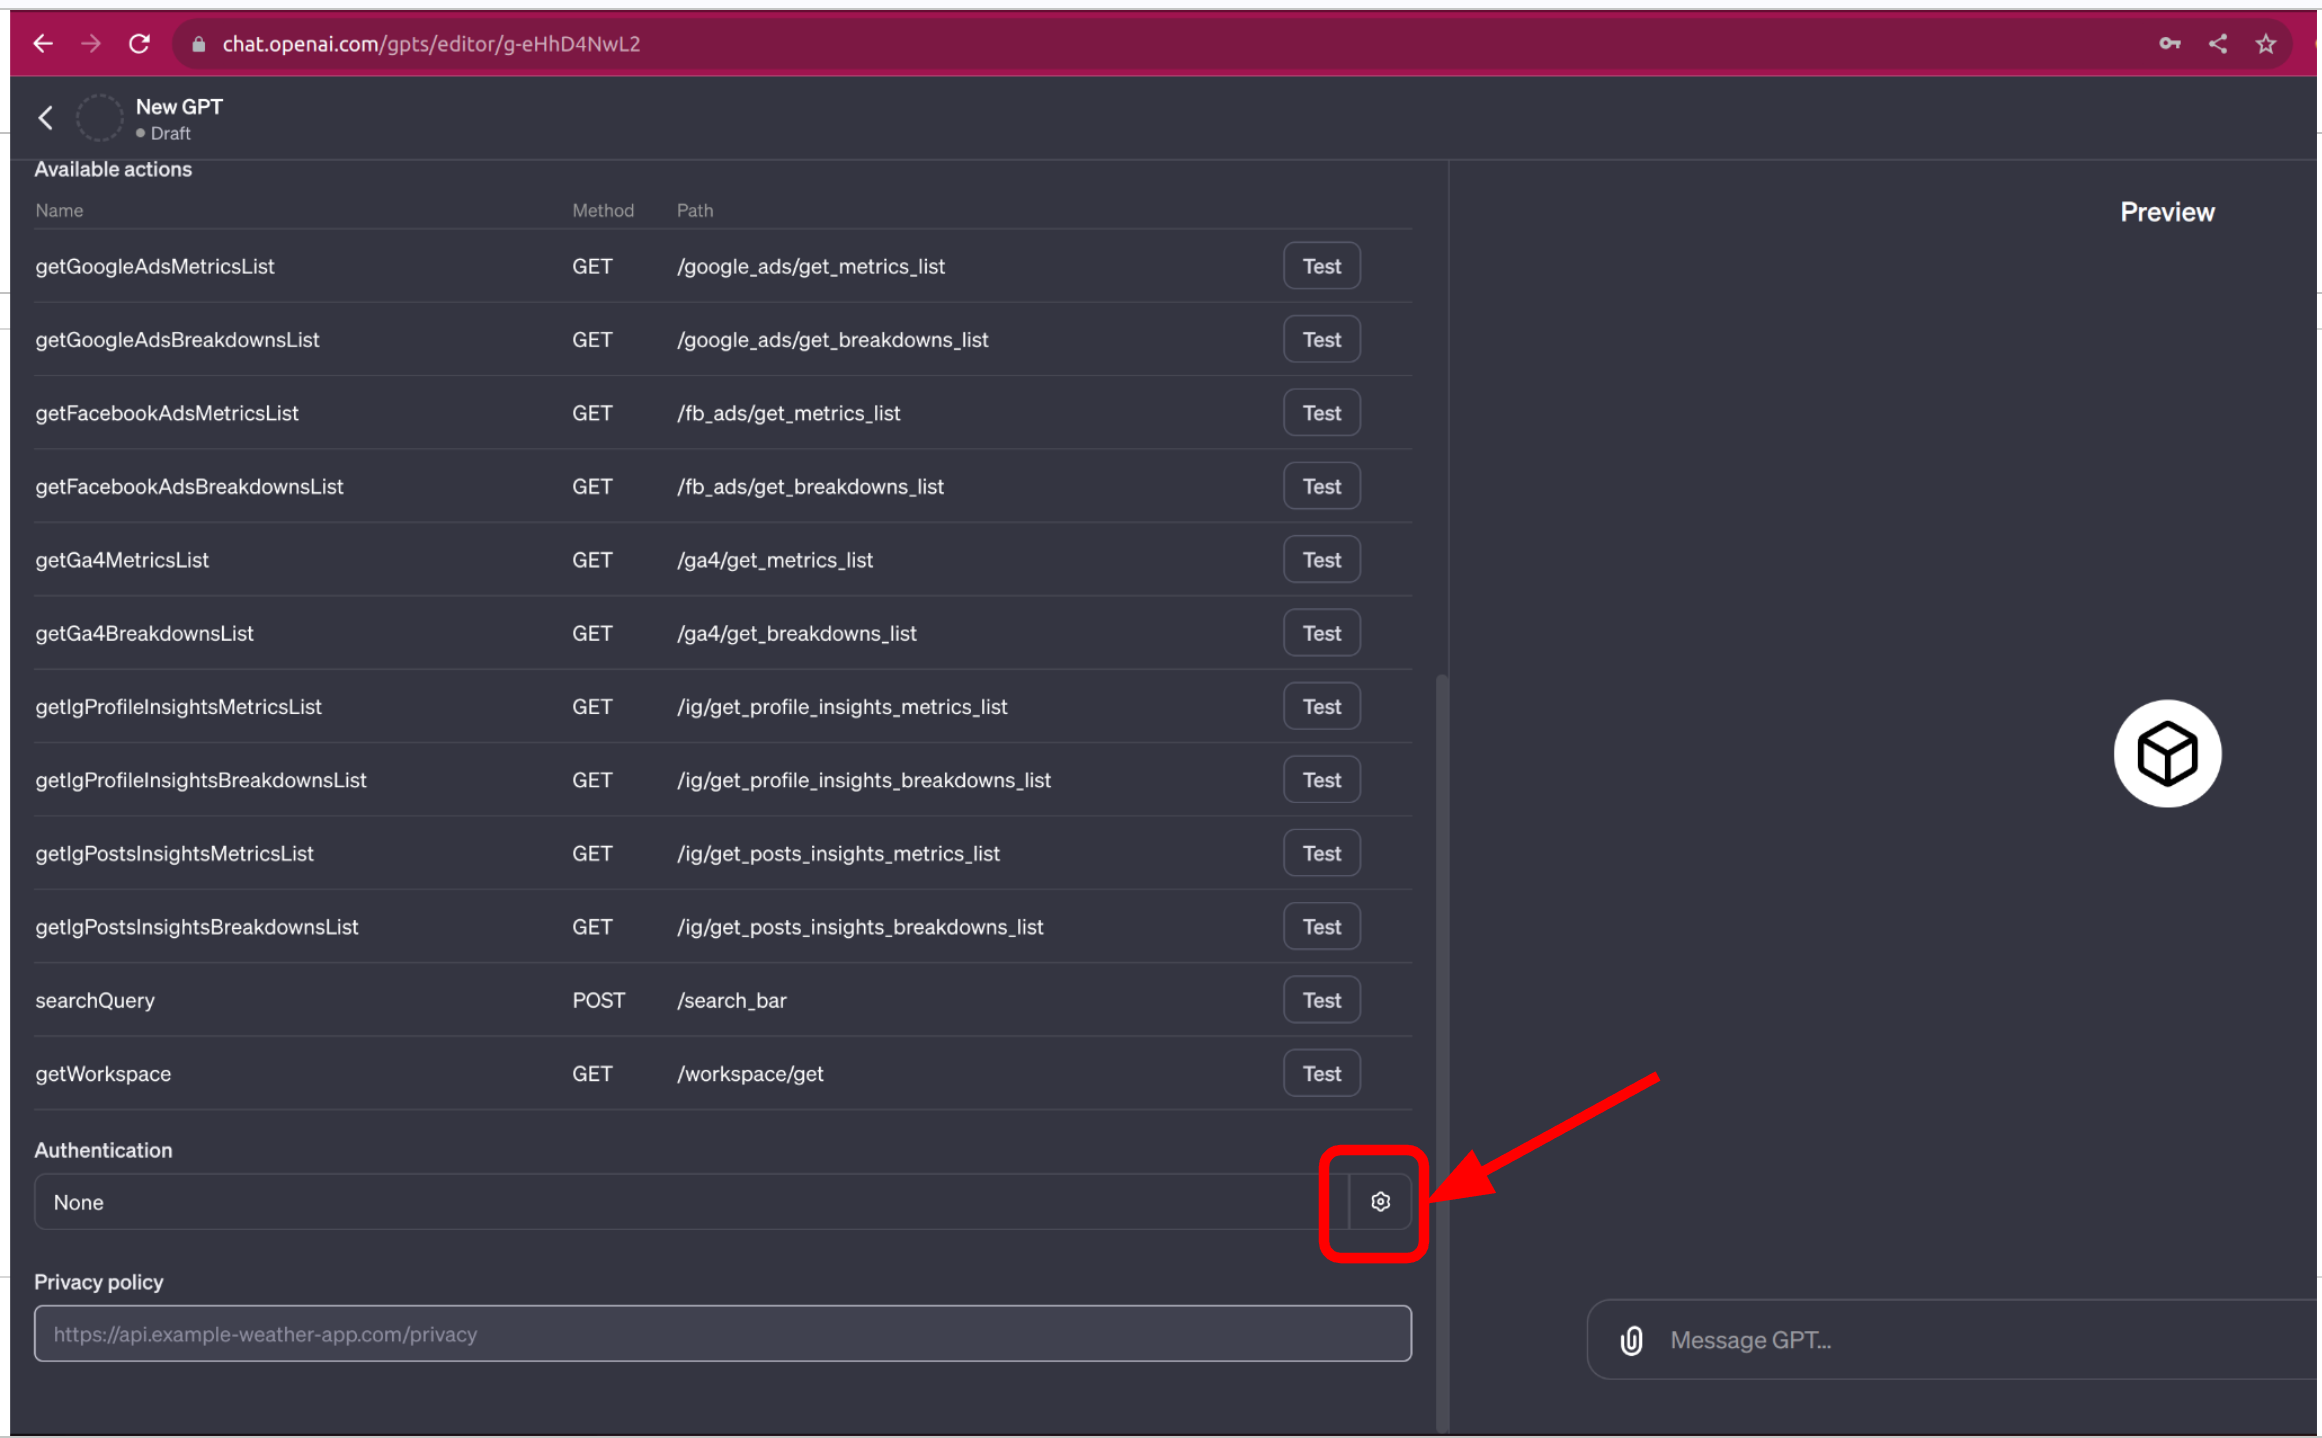Screen dimensions: 2322x1438
Task: Click the saved passwords key icon
Action: (x=2169, y=43)
